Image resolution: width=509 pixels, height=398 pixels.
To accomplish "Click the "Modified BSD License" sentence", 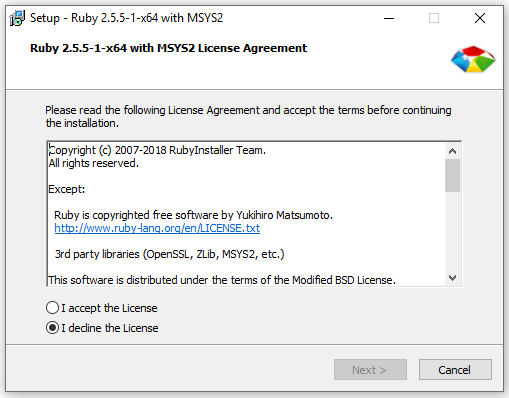I will pyautogui.click(x=222, y=280).
